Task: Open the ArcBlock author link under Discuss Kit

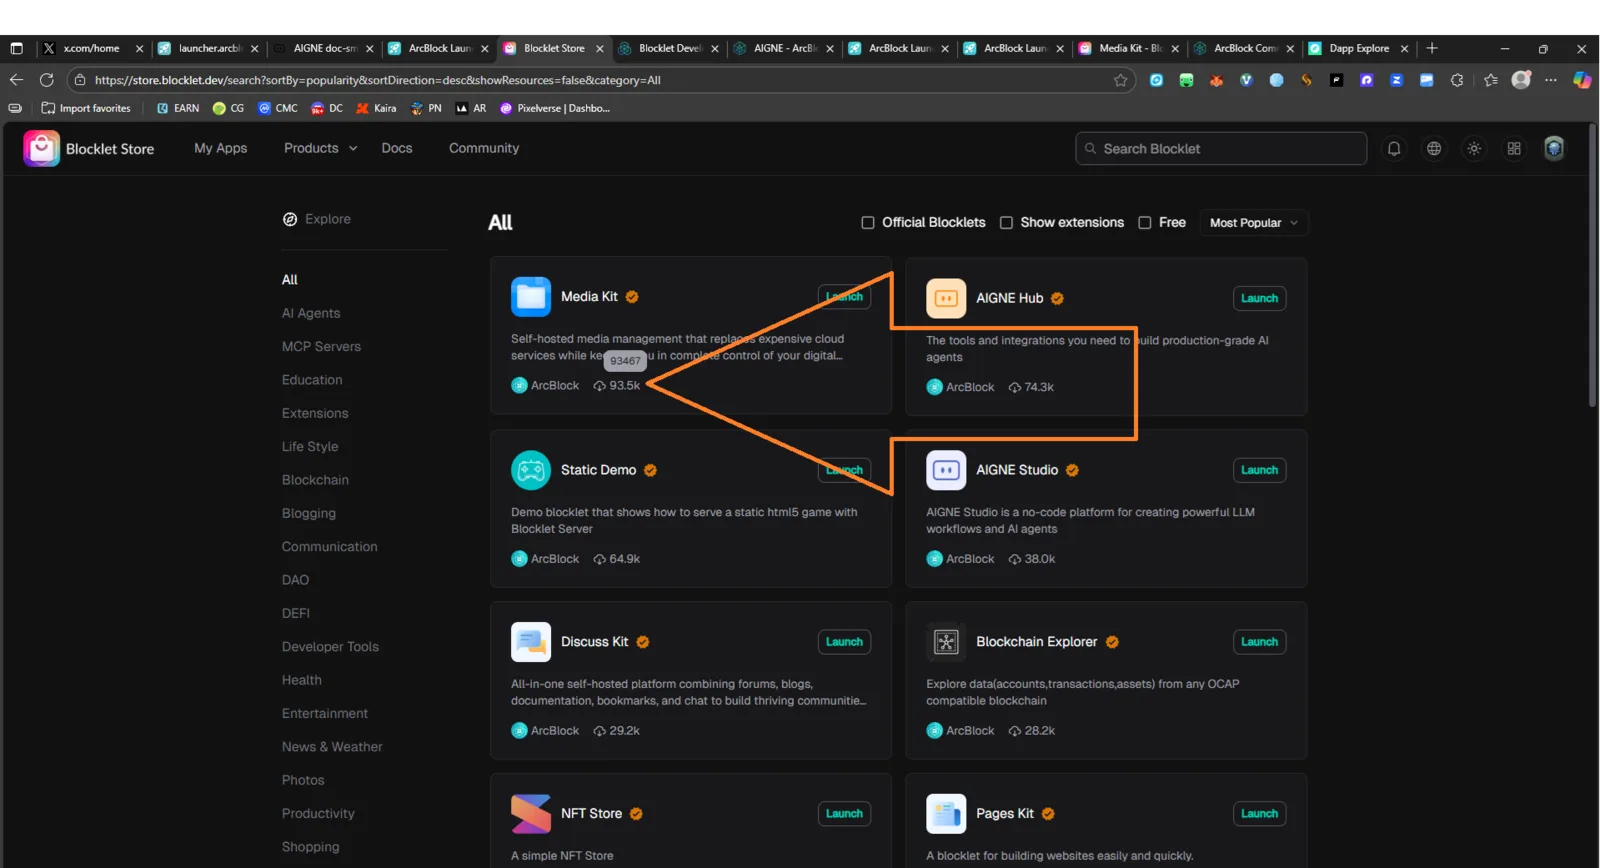Action: (545, 731)
